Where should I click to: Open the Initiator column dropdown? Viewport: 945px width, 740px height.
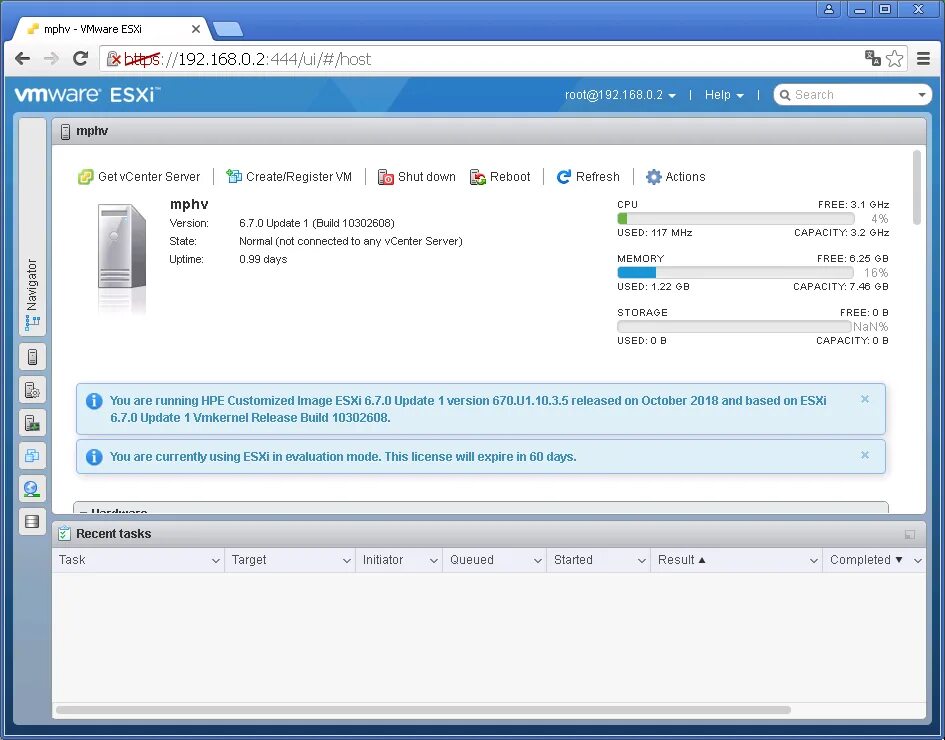433,560
